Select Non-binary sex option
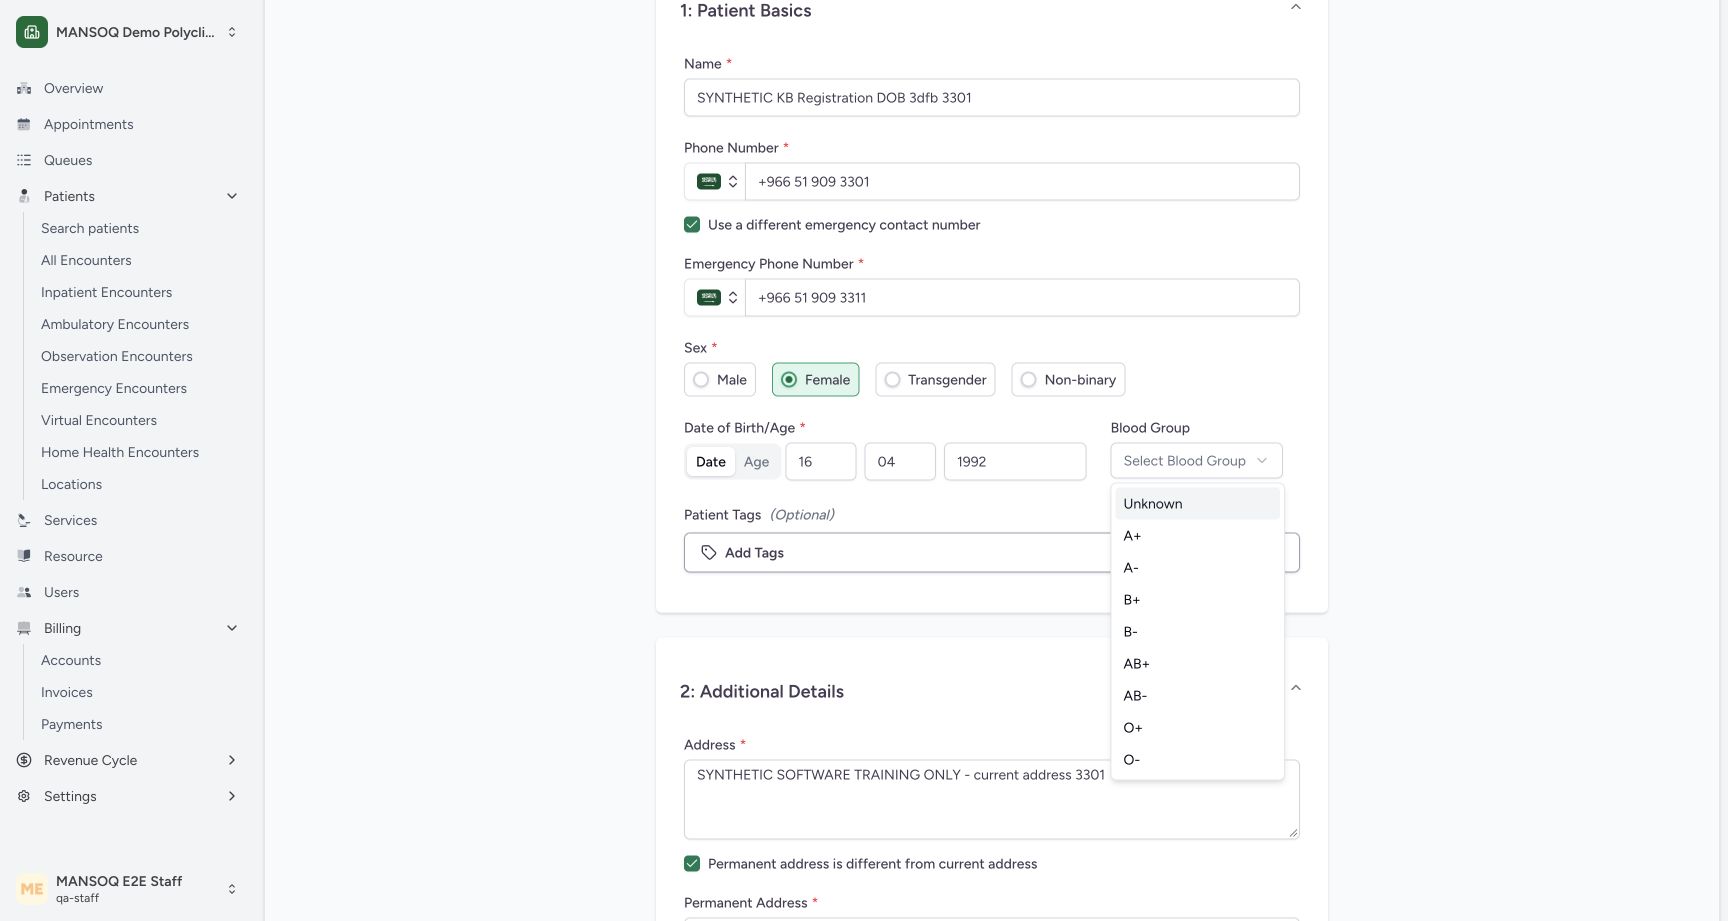Screen dimensions: 1728x921 pos(1068,380)
